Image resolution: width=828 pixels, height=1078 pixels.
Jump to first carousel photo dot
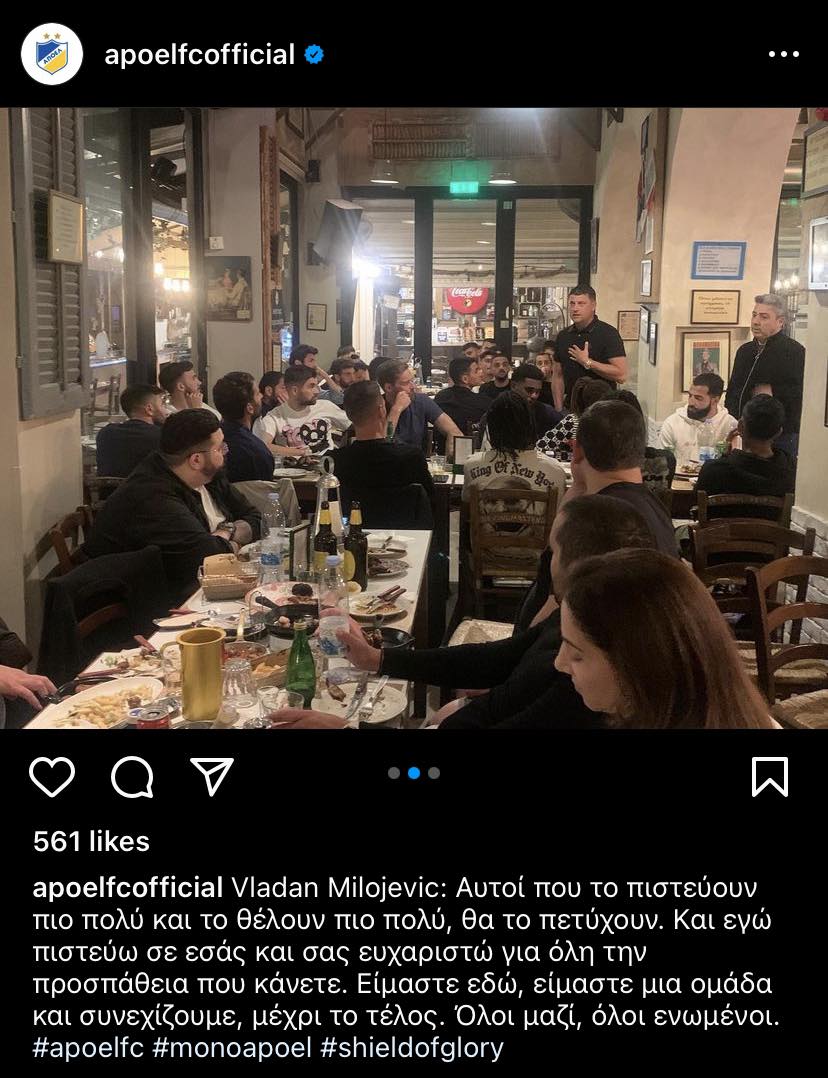tap(394, 773)
